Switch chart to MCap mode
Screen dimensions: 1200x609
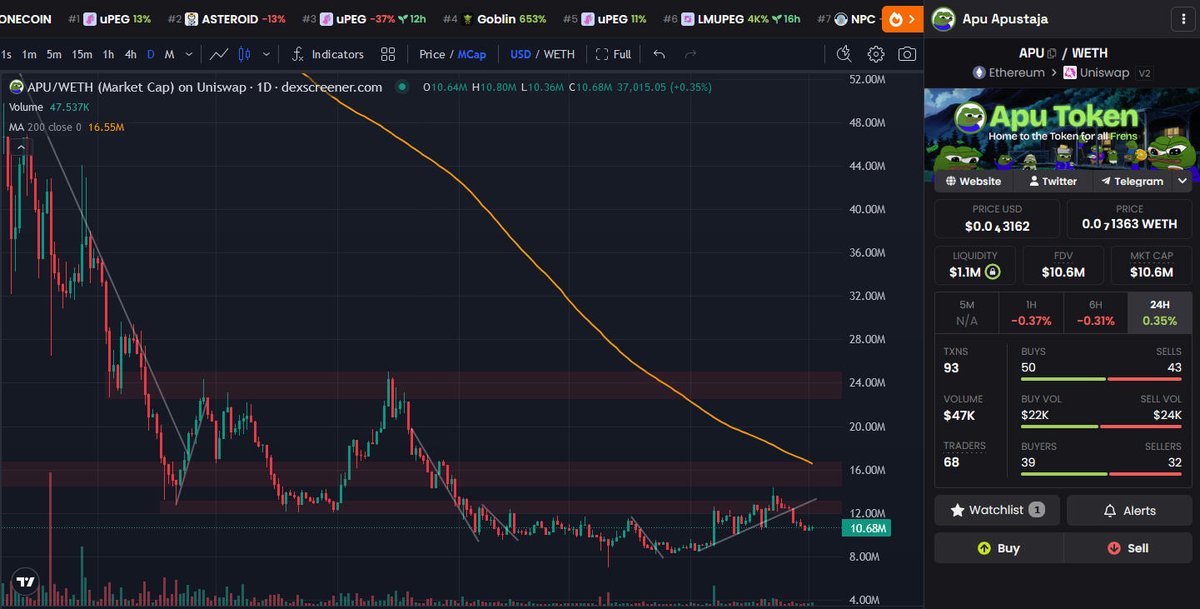pos(472,54)
